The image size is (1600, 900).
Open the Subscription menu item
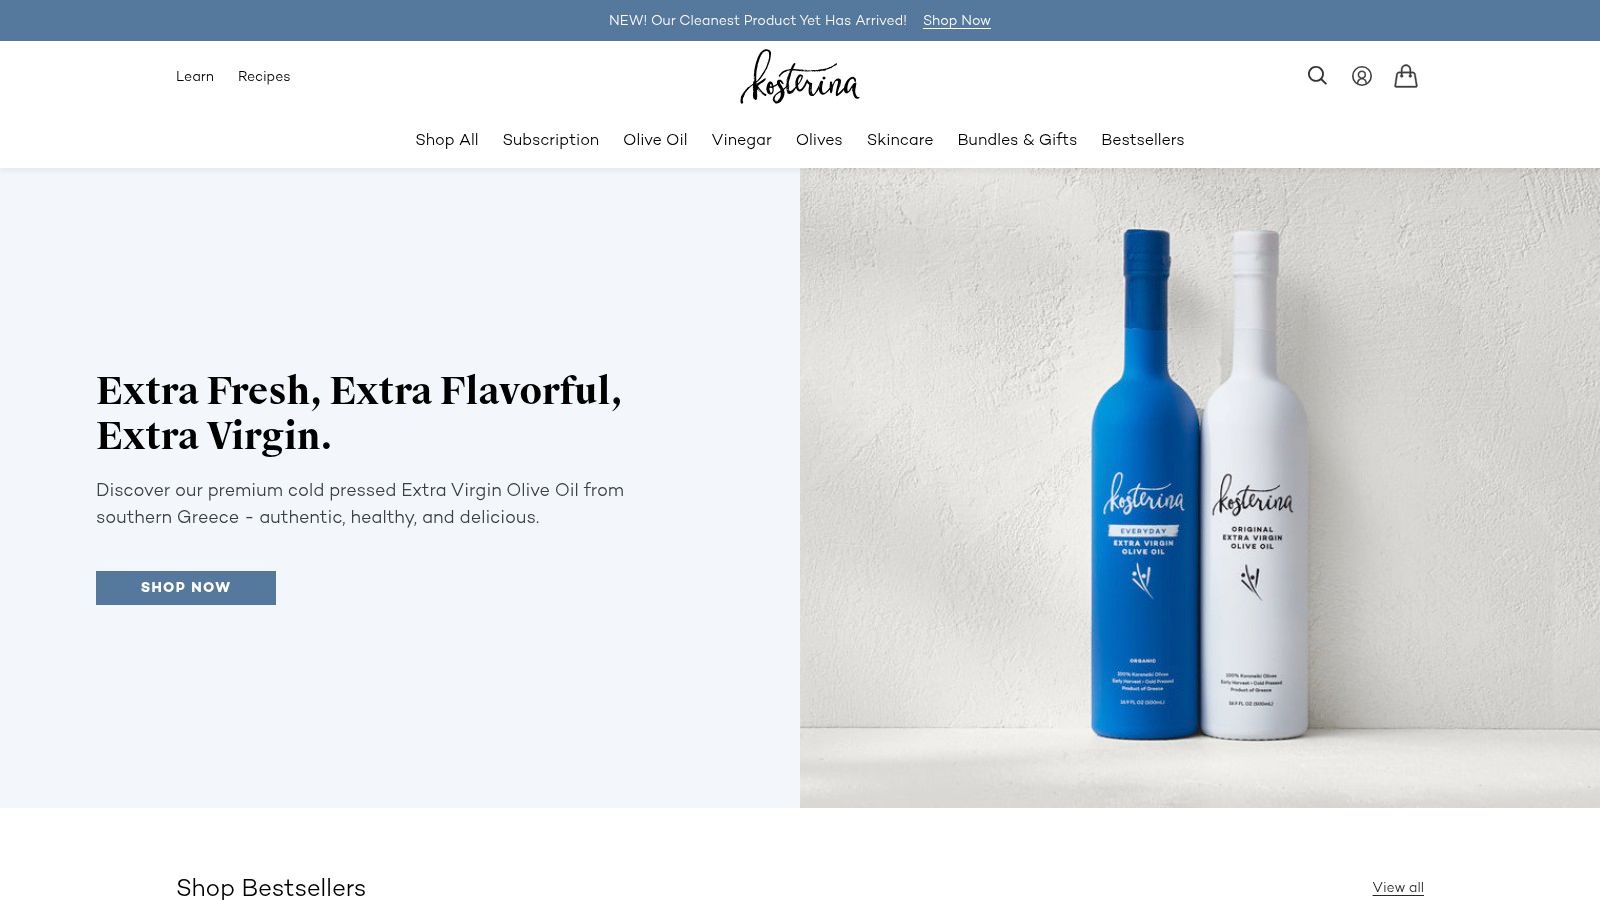pos(551,140)
